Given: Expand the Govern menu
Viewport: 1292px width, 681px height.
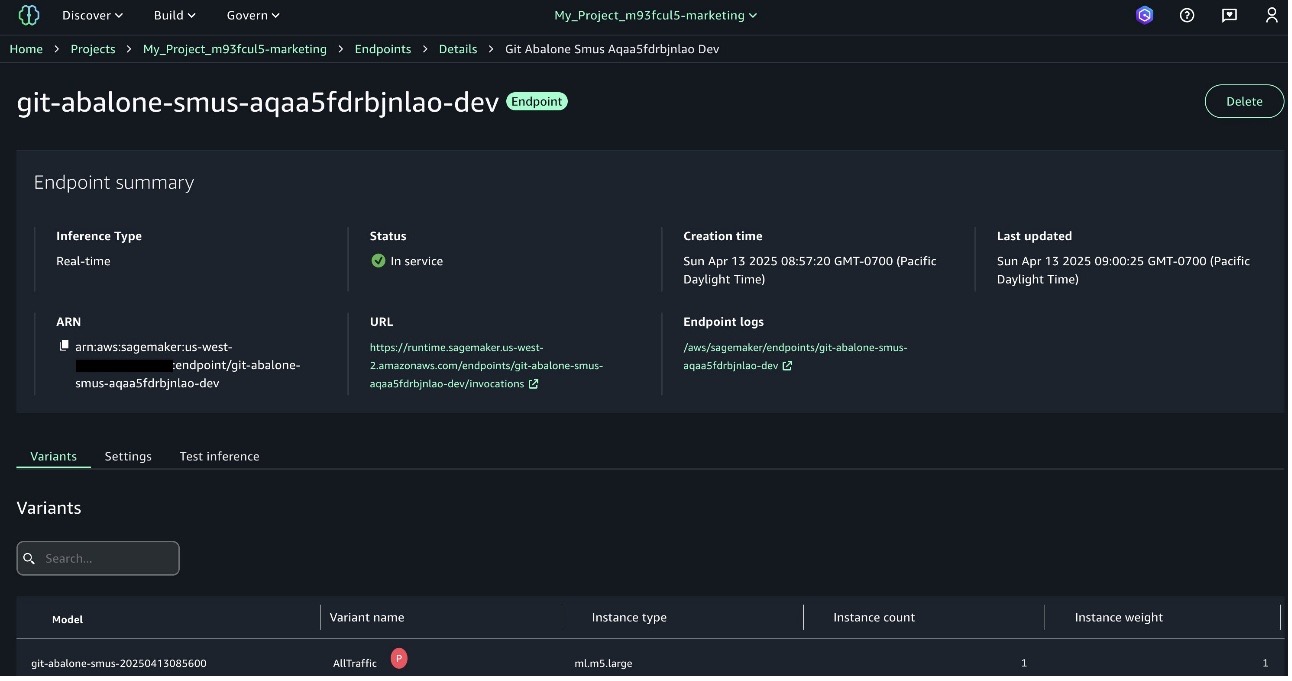Looking at the screenshot, I should point(253,15).
